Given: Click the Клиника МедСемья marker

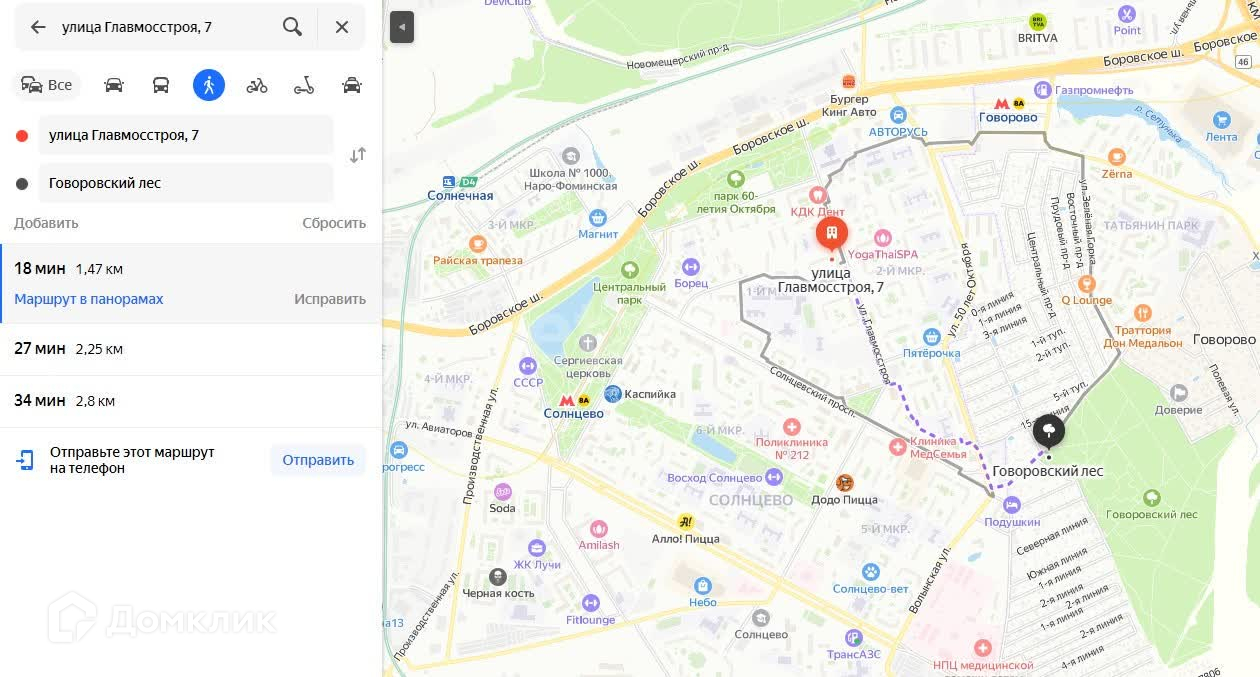Looking at the screenshot, I should [897, 447].
